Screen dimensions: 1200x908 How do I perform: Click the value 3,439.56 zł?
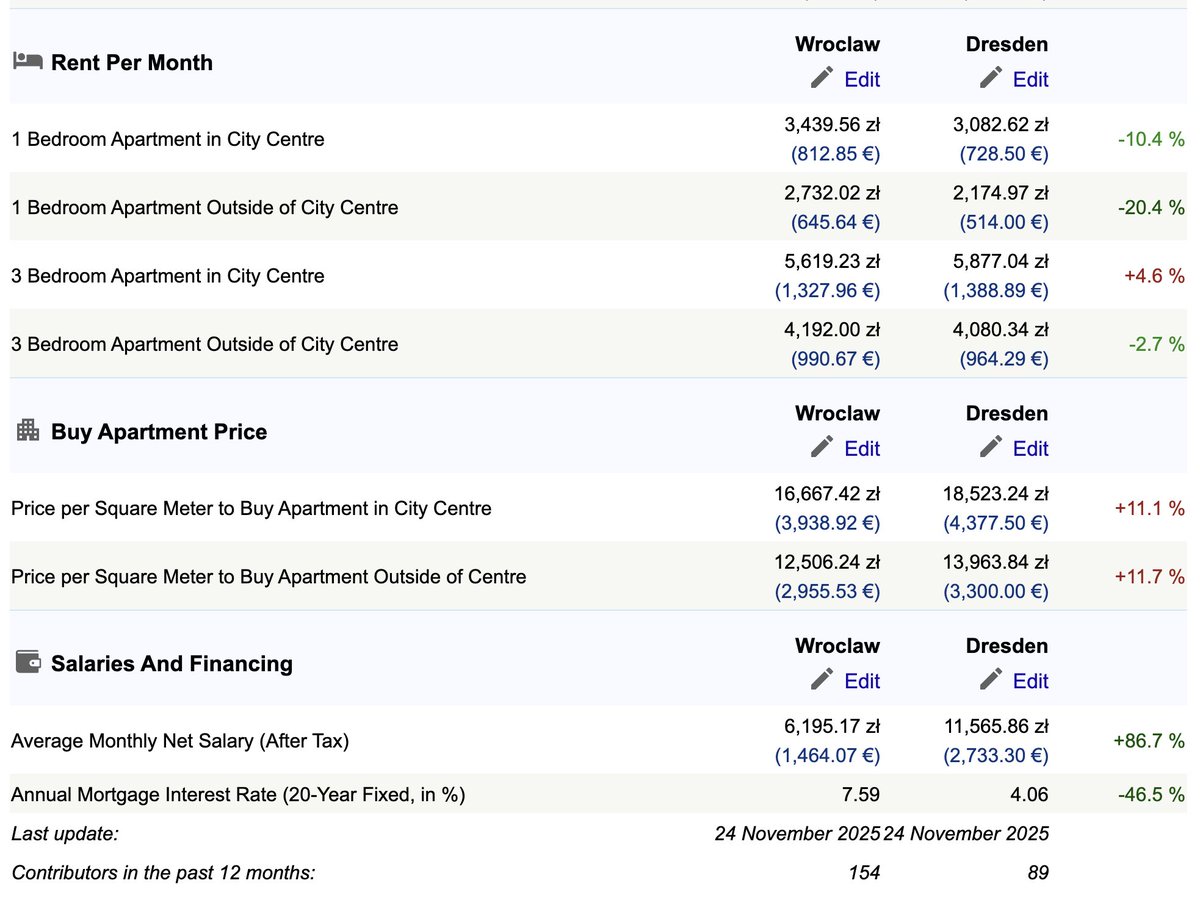tap(832, 125)
